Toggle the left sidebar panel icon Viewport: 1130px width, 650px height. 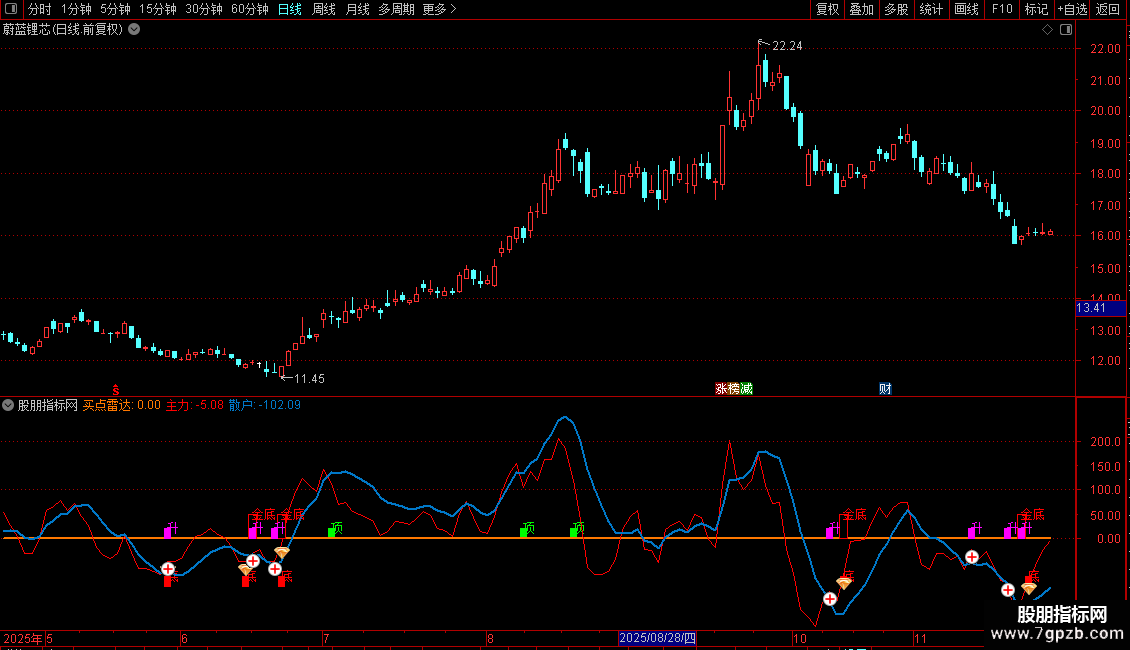11,9
